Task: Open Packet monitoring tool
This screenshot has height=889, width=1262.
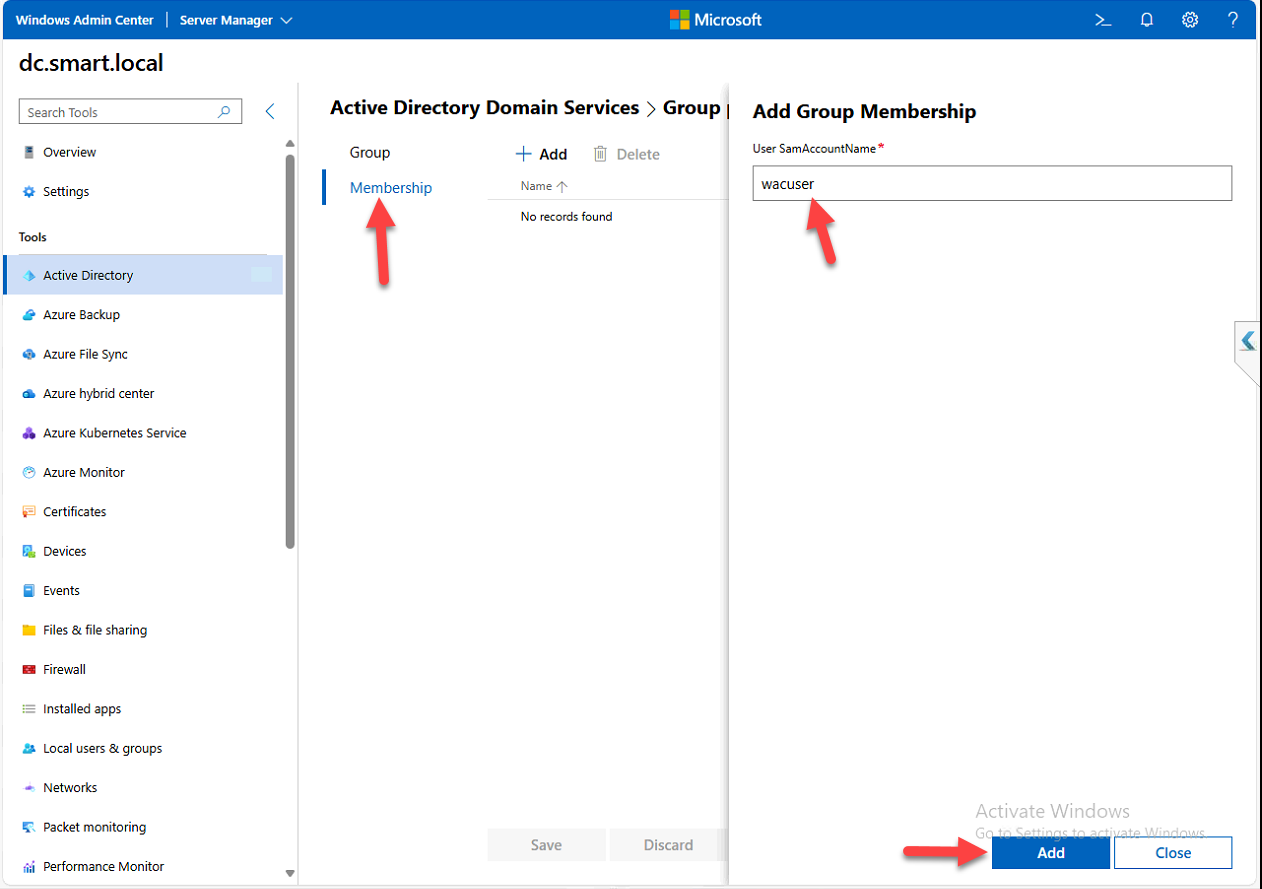Action: pyautogui.click(x=143, y=827)
